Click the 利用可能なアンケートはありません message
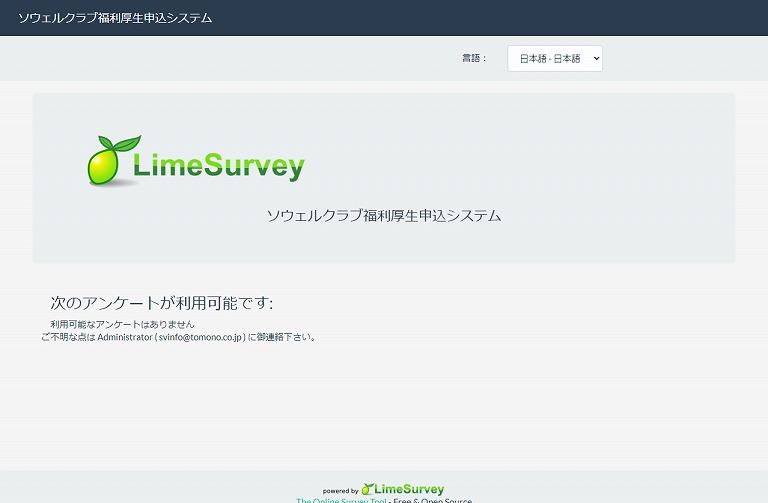768x503 pixels. coord(122,325)
